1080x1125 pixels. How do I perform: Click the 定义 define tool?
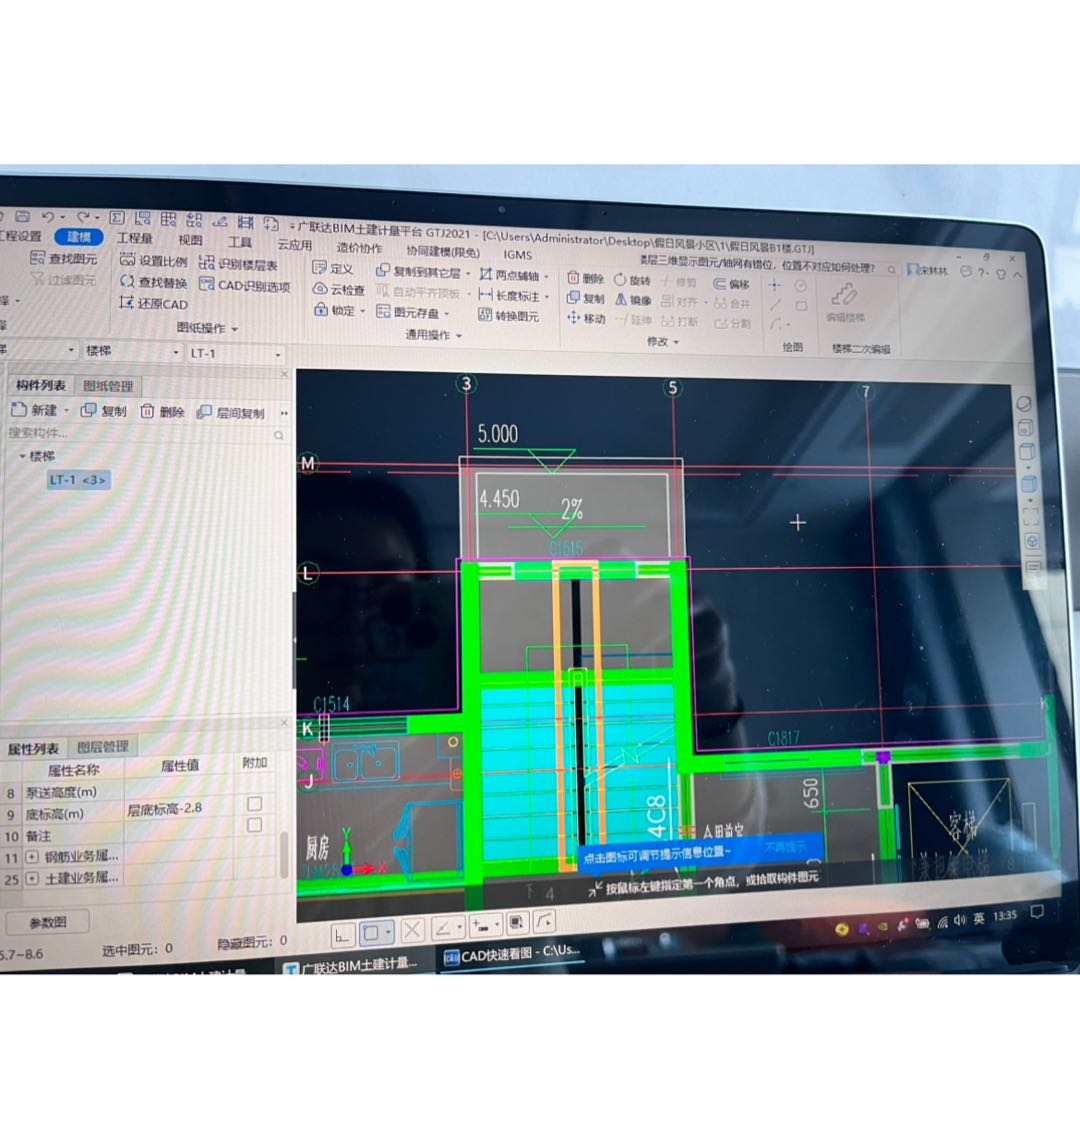pyautogui.click(x=333, y=268)
